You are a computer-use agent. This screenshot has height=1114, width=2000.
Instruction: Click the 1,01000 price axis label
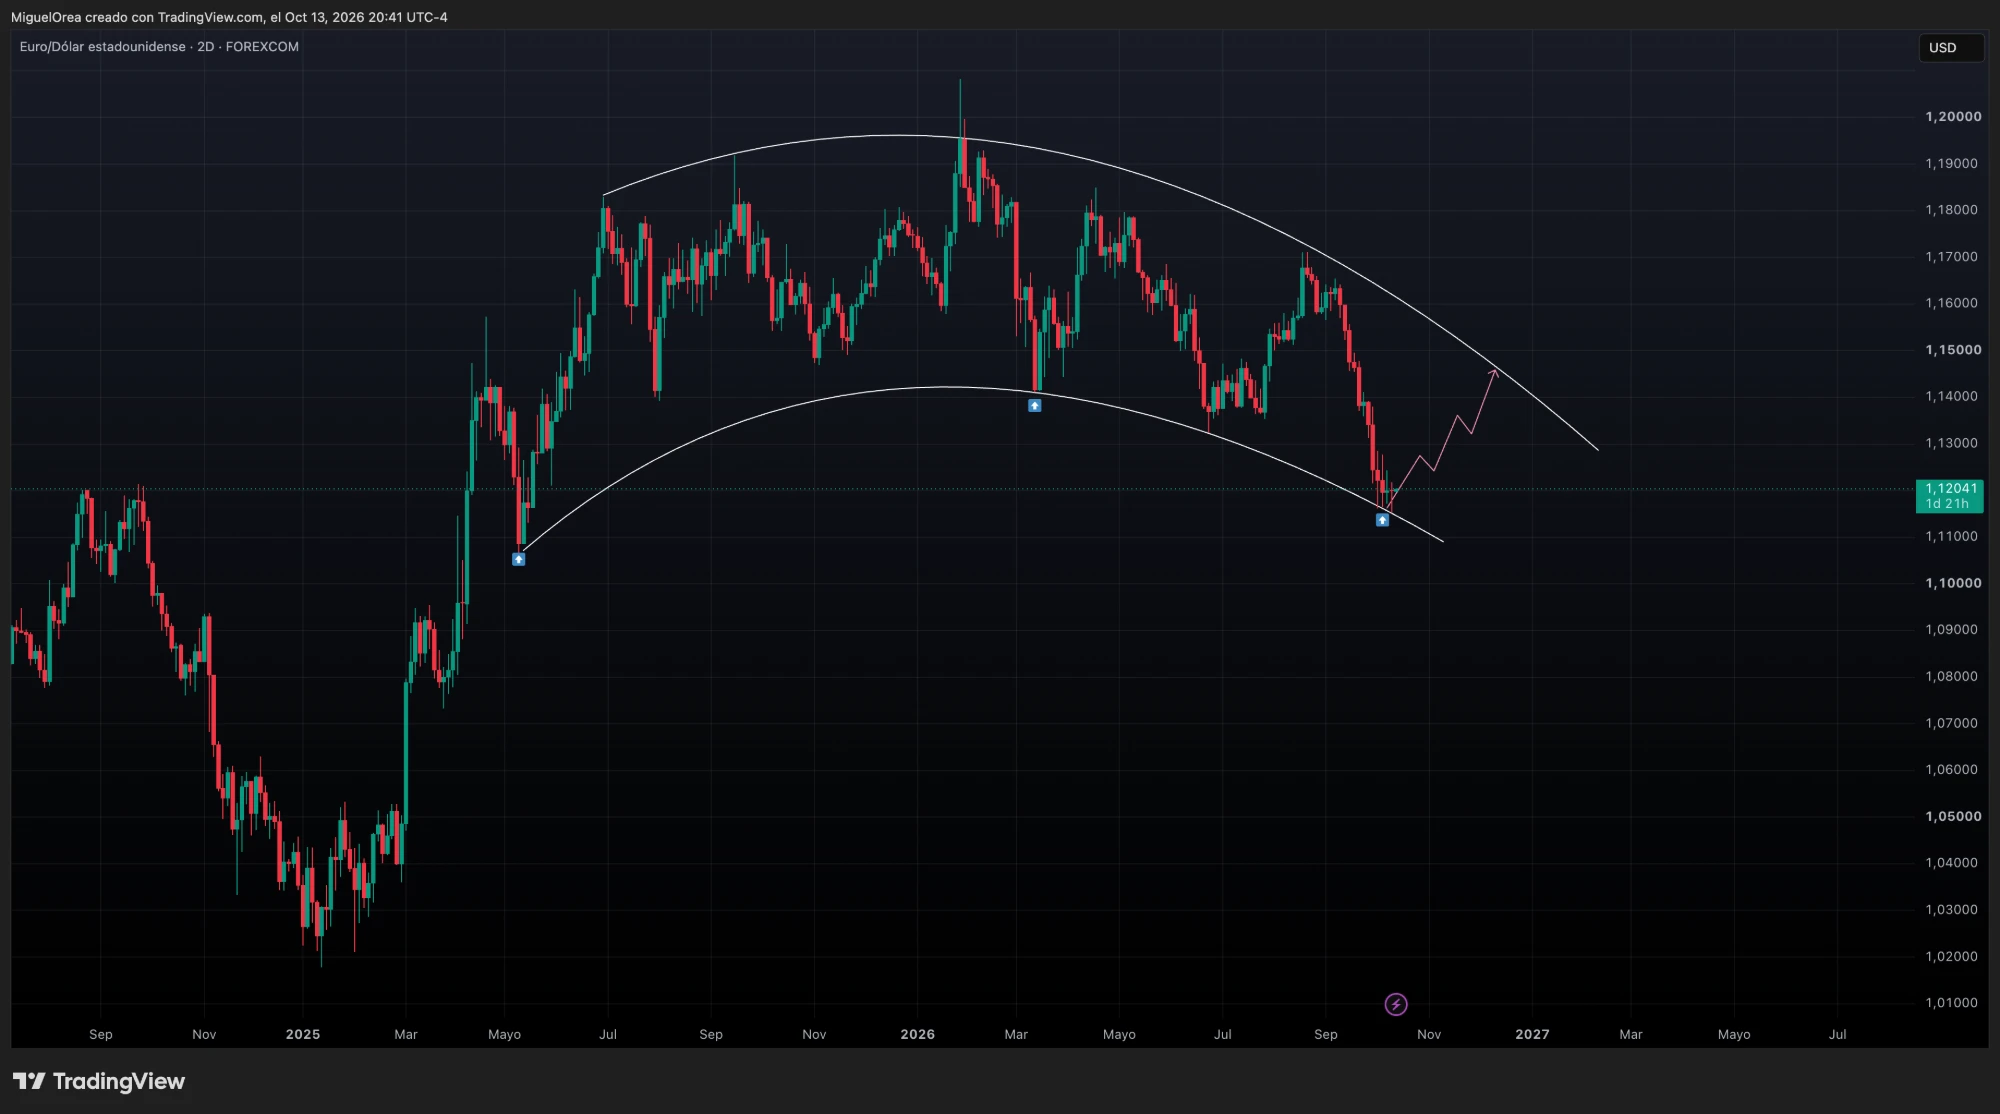pyautogui.click(x=1952, y=1003)
